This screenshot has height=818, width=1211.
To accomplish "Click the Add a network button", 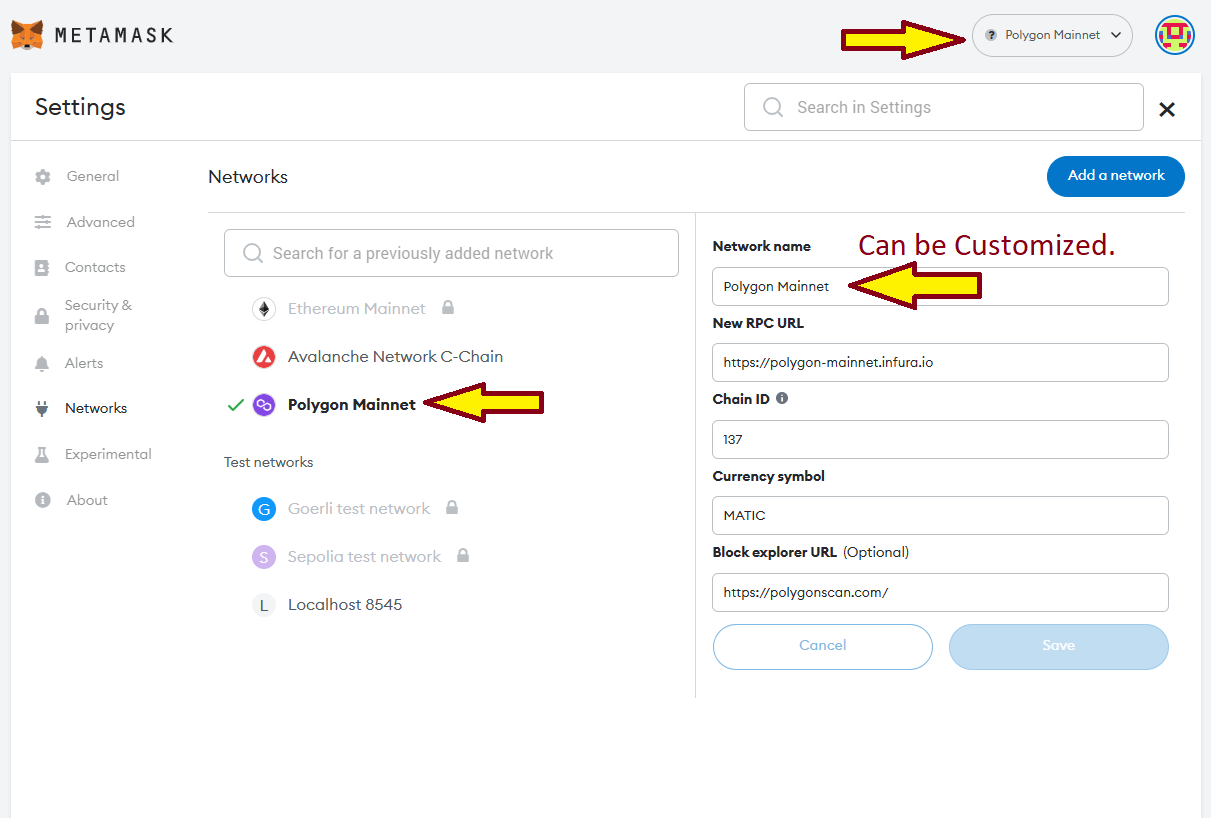I will click(1116, 176).
